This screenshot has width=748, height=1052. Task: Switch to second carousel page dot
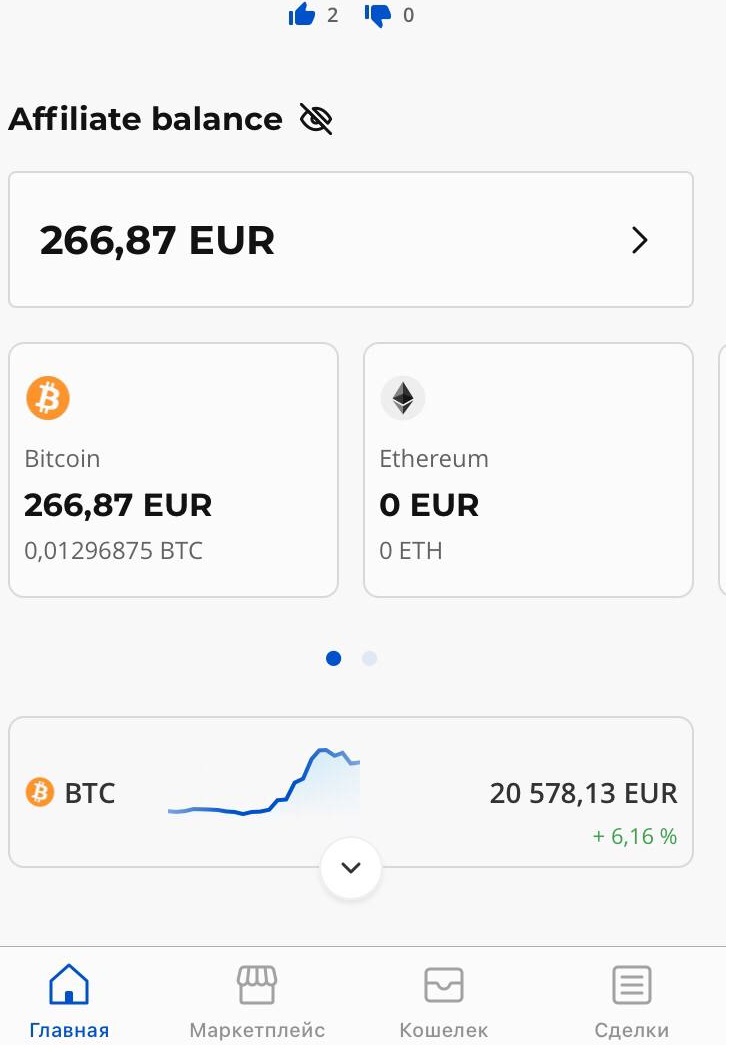point(369,658)
